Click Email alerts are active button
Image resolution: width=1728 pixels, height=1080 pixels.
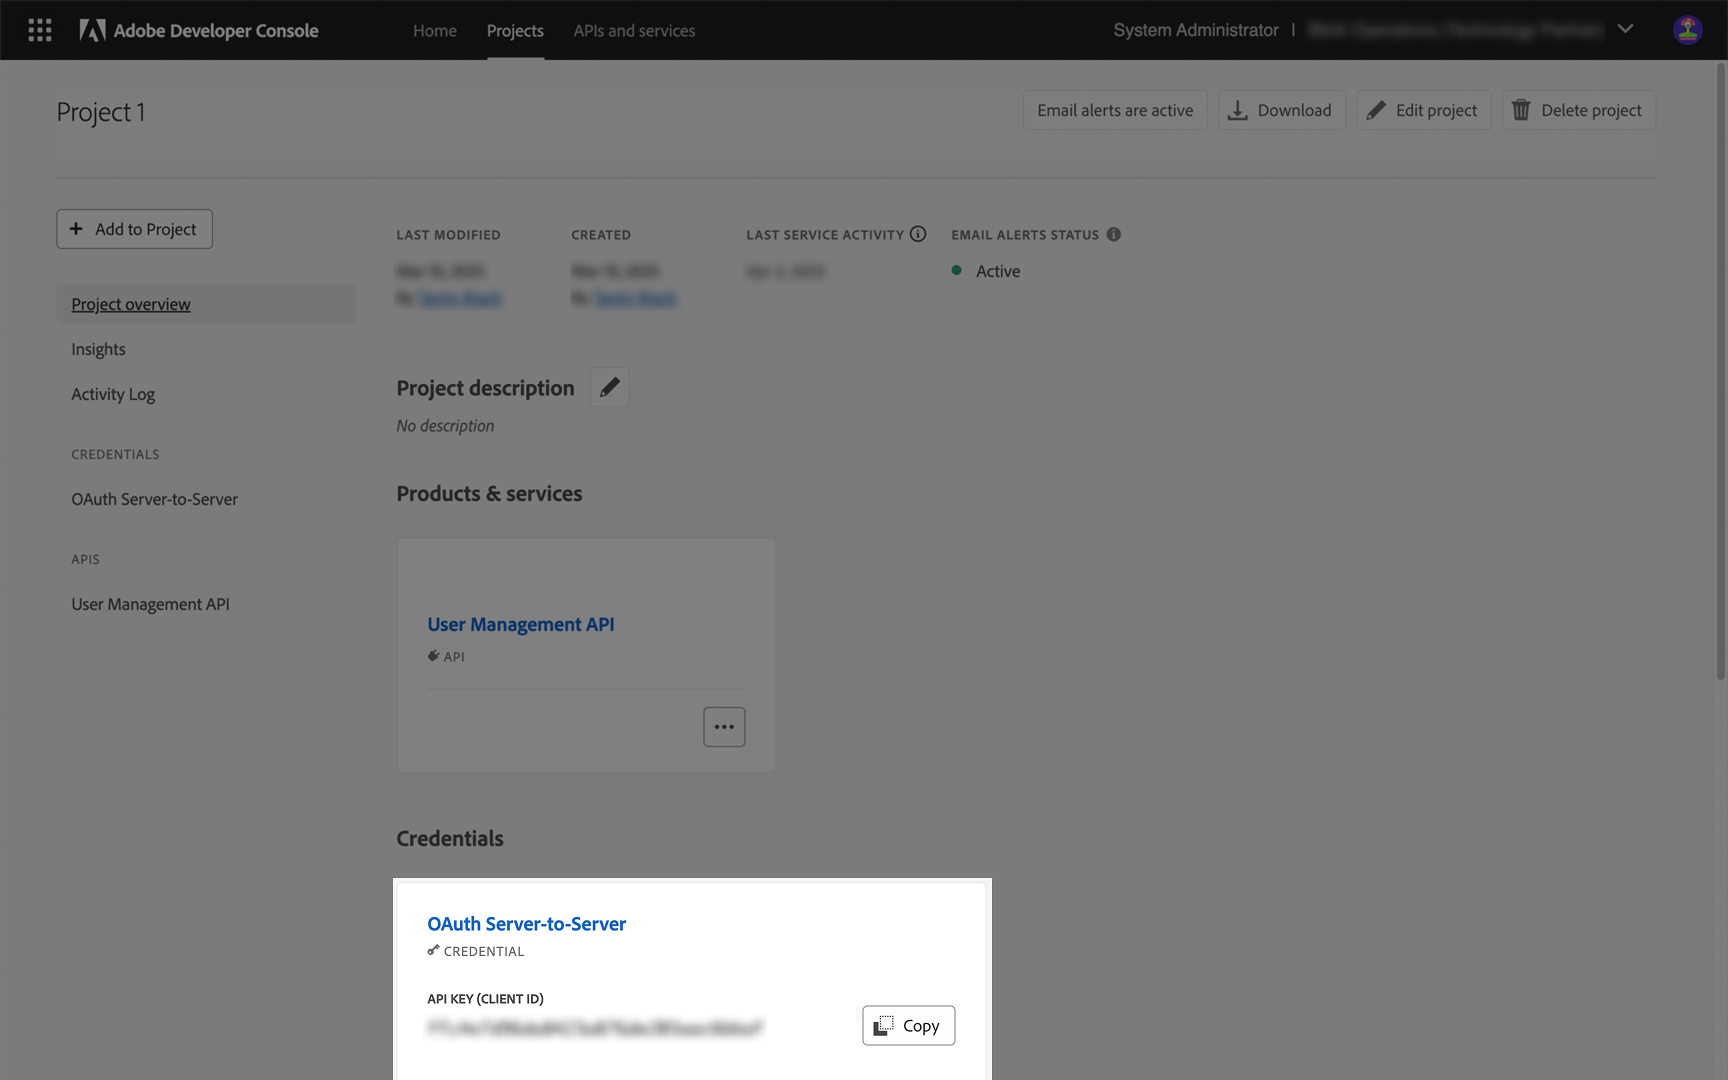point(1115,110)
